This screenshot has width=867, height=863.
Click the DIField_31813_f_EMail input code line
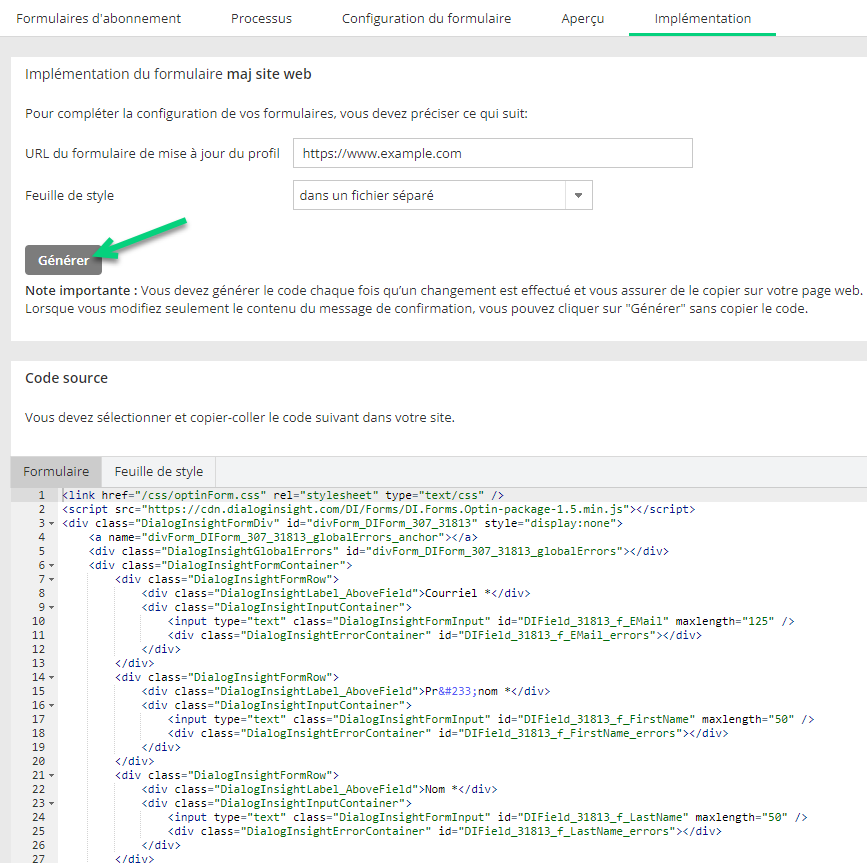click(481, 621)
